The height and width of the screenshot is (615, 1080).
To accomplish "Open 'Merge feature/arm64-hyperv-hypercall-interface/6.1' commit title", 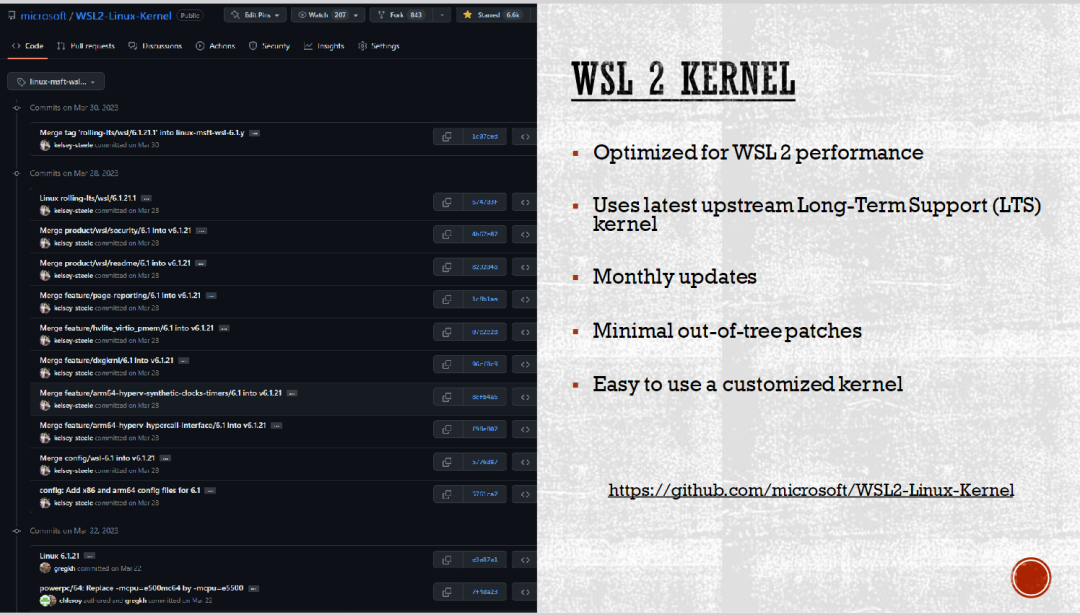I will point(152,425).
